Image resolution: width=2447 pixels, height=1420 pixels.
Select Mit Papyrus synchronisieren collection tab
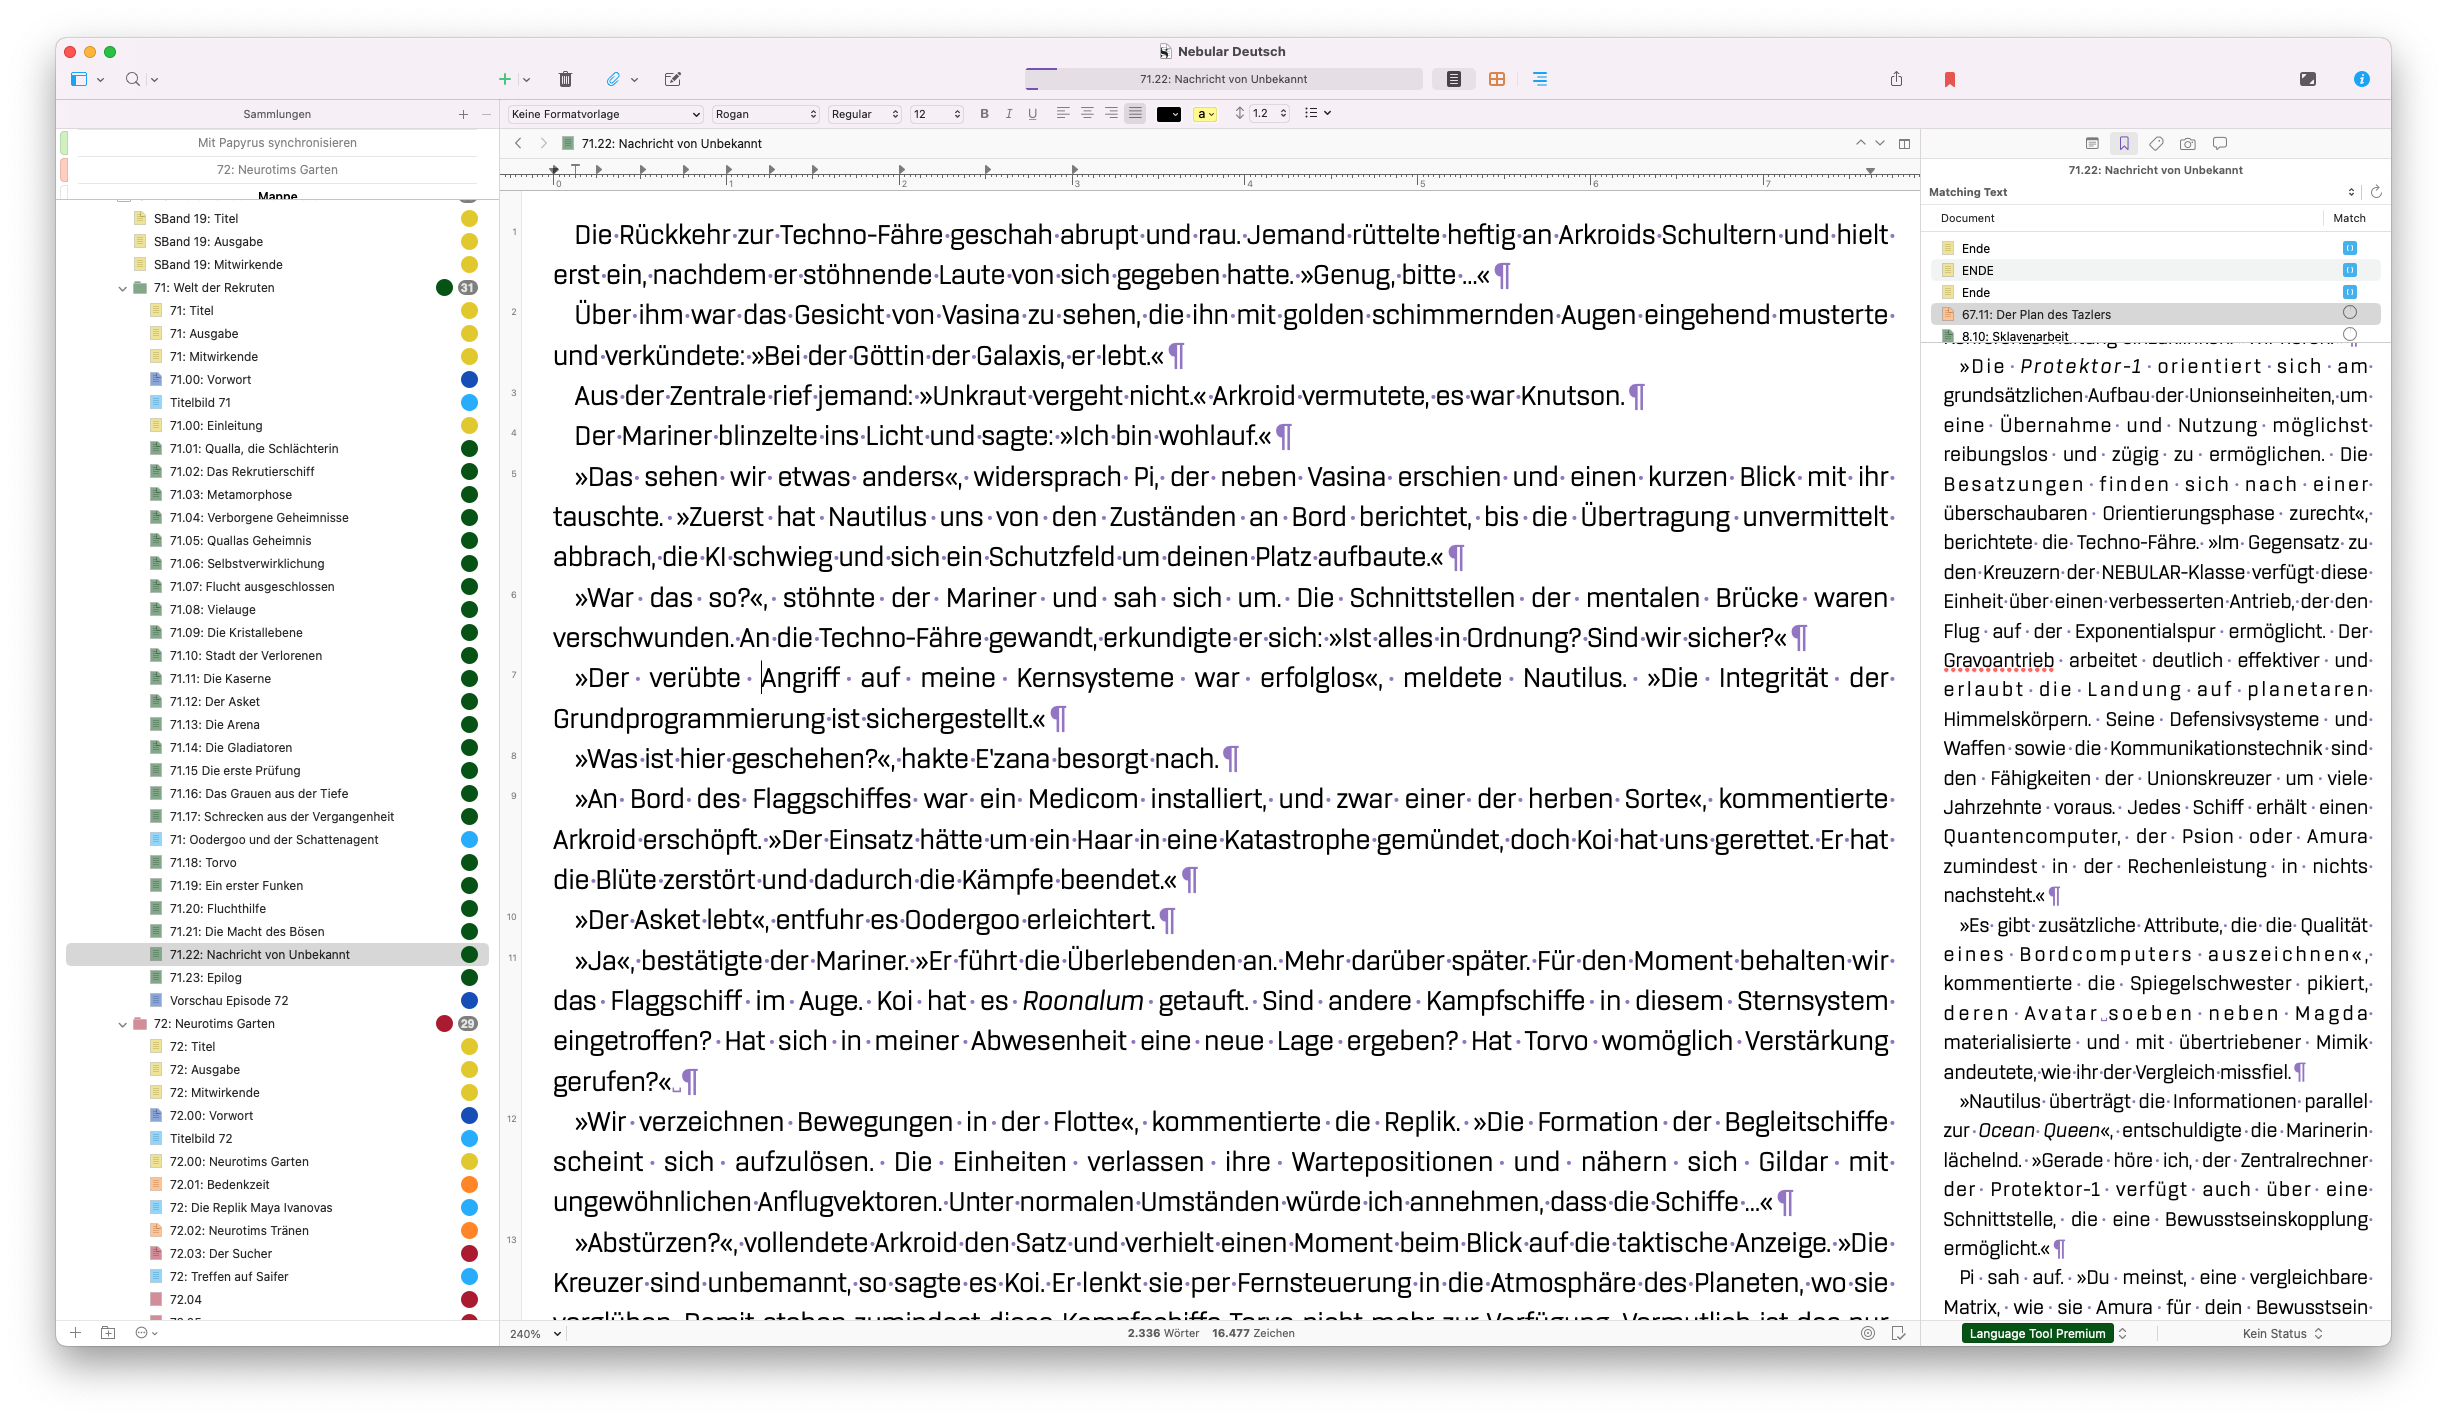point(277,143)
